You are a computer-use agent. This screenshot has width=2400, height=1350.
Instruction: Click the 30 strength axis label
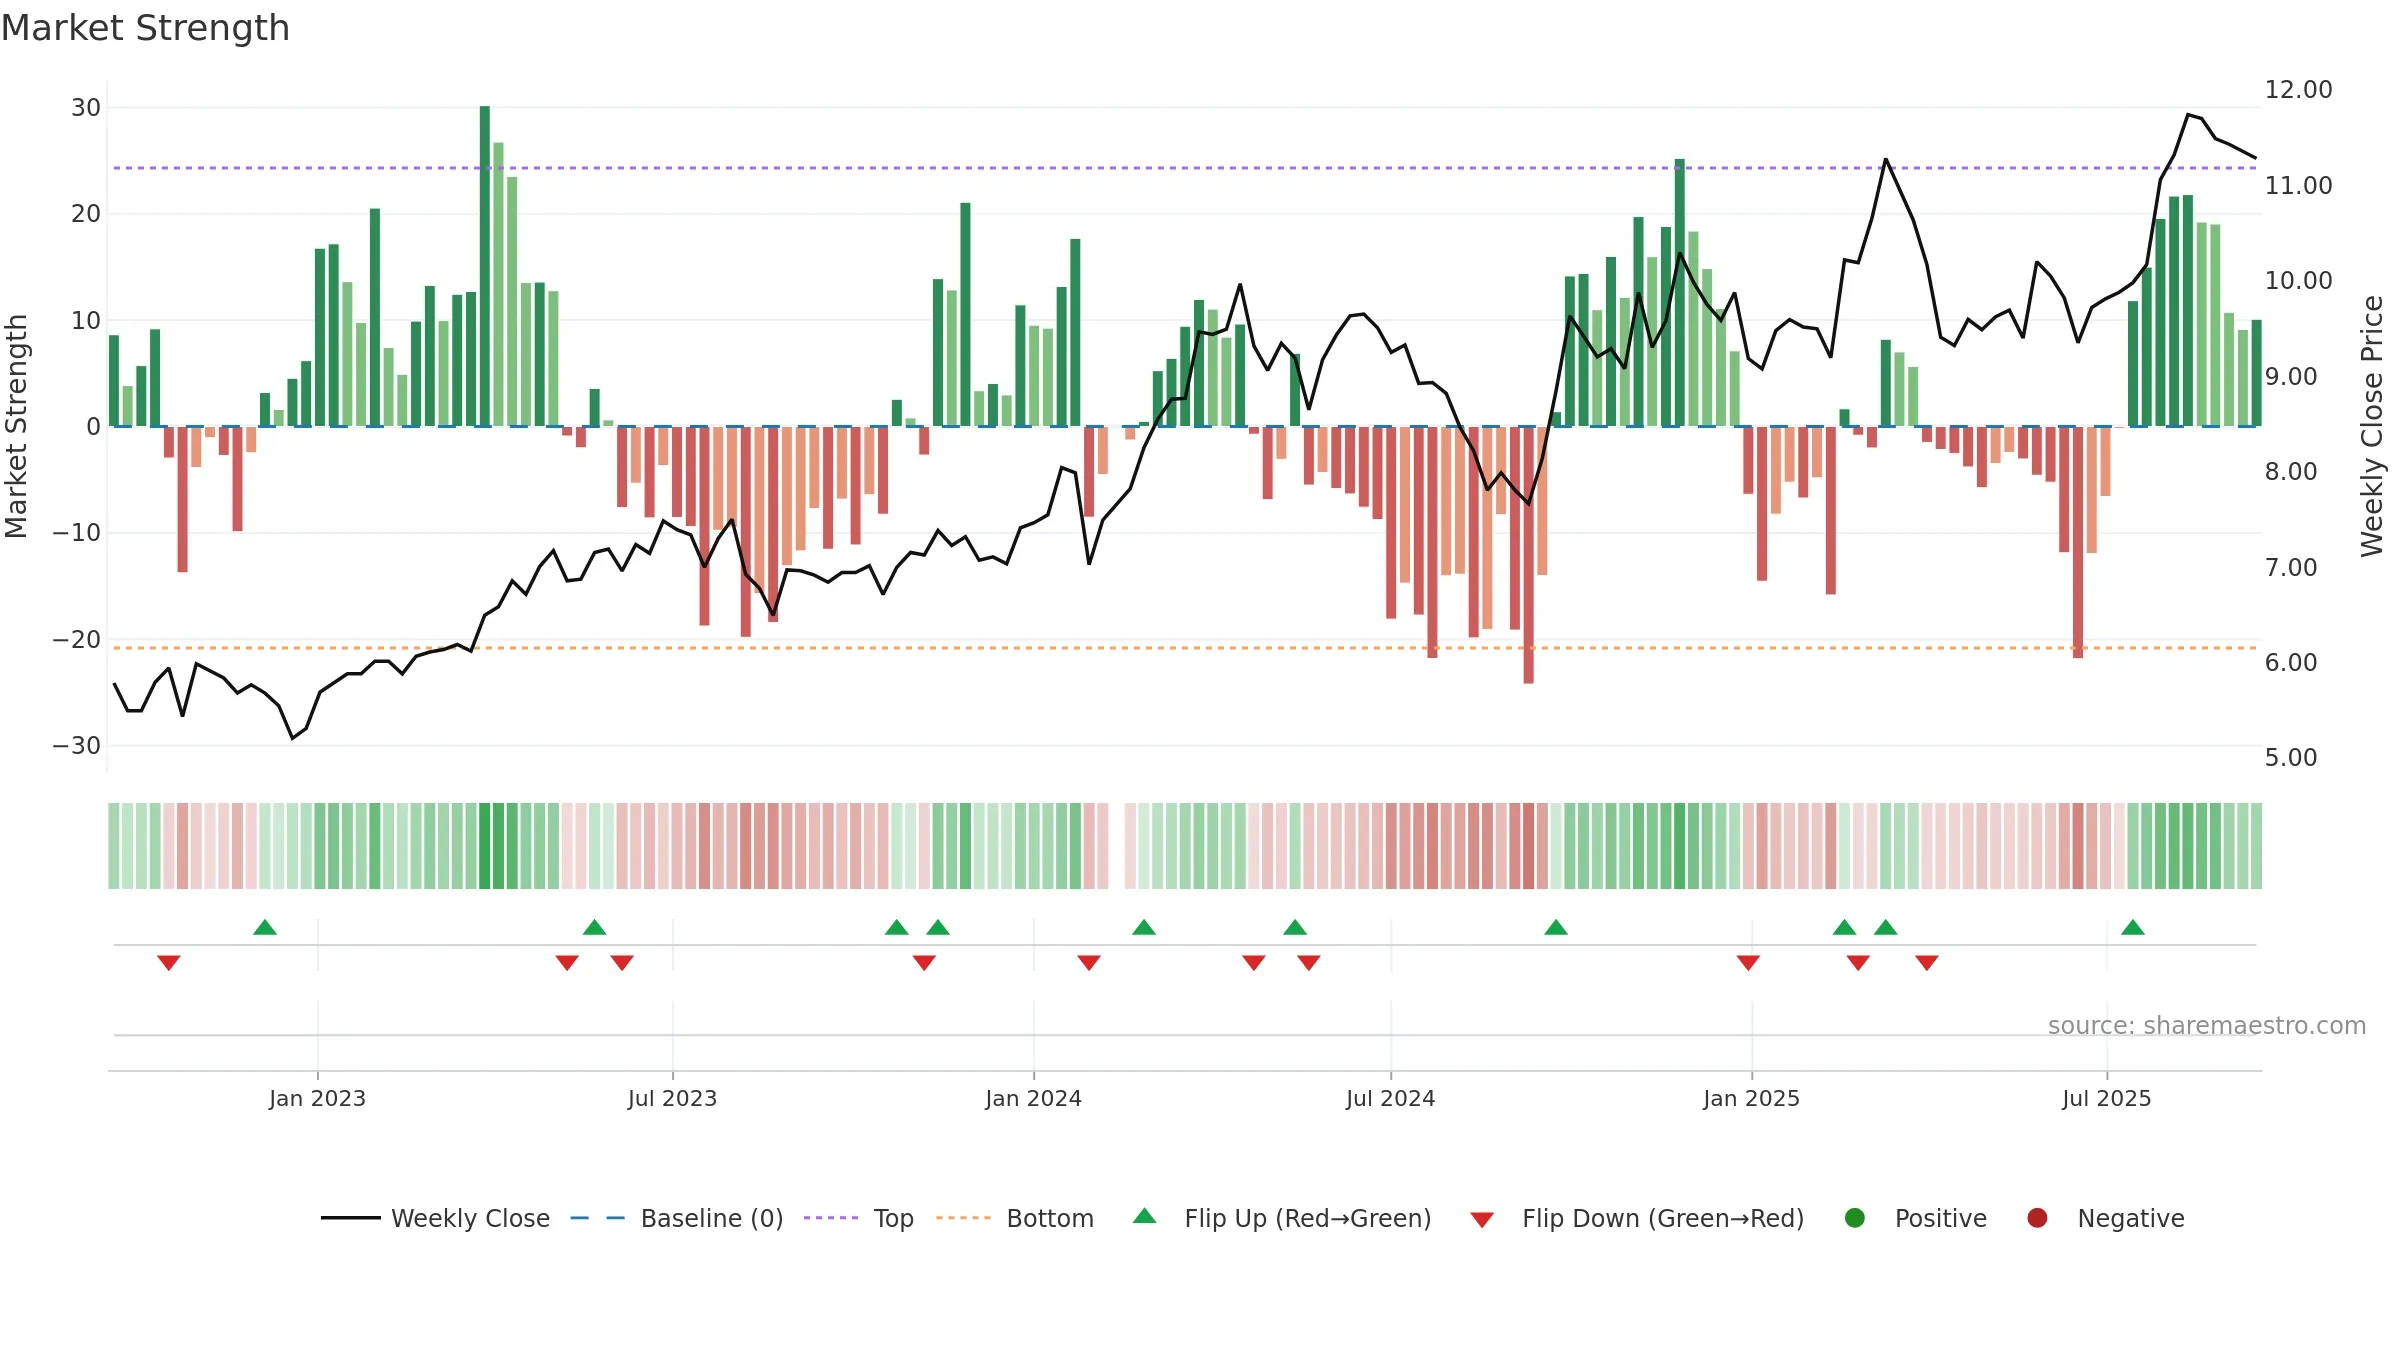tap(86, 108)
